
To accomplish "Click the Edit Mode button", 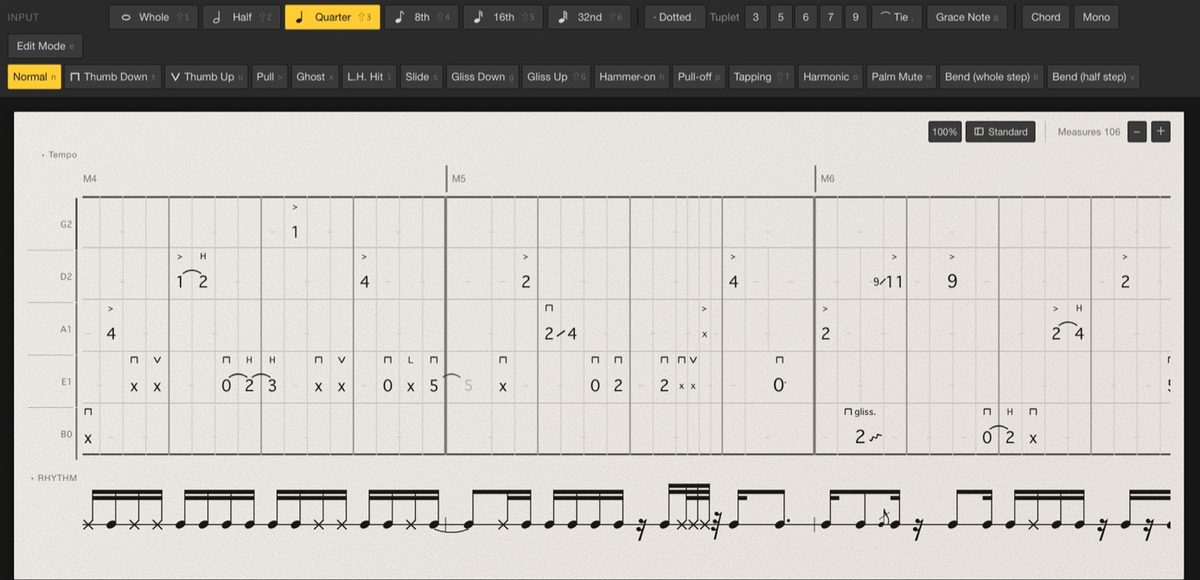I will 45,46.
